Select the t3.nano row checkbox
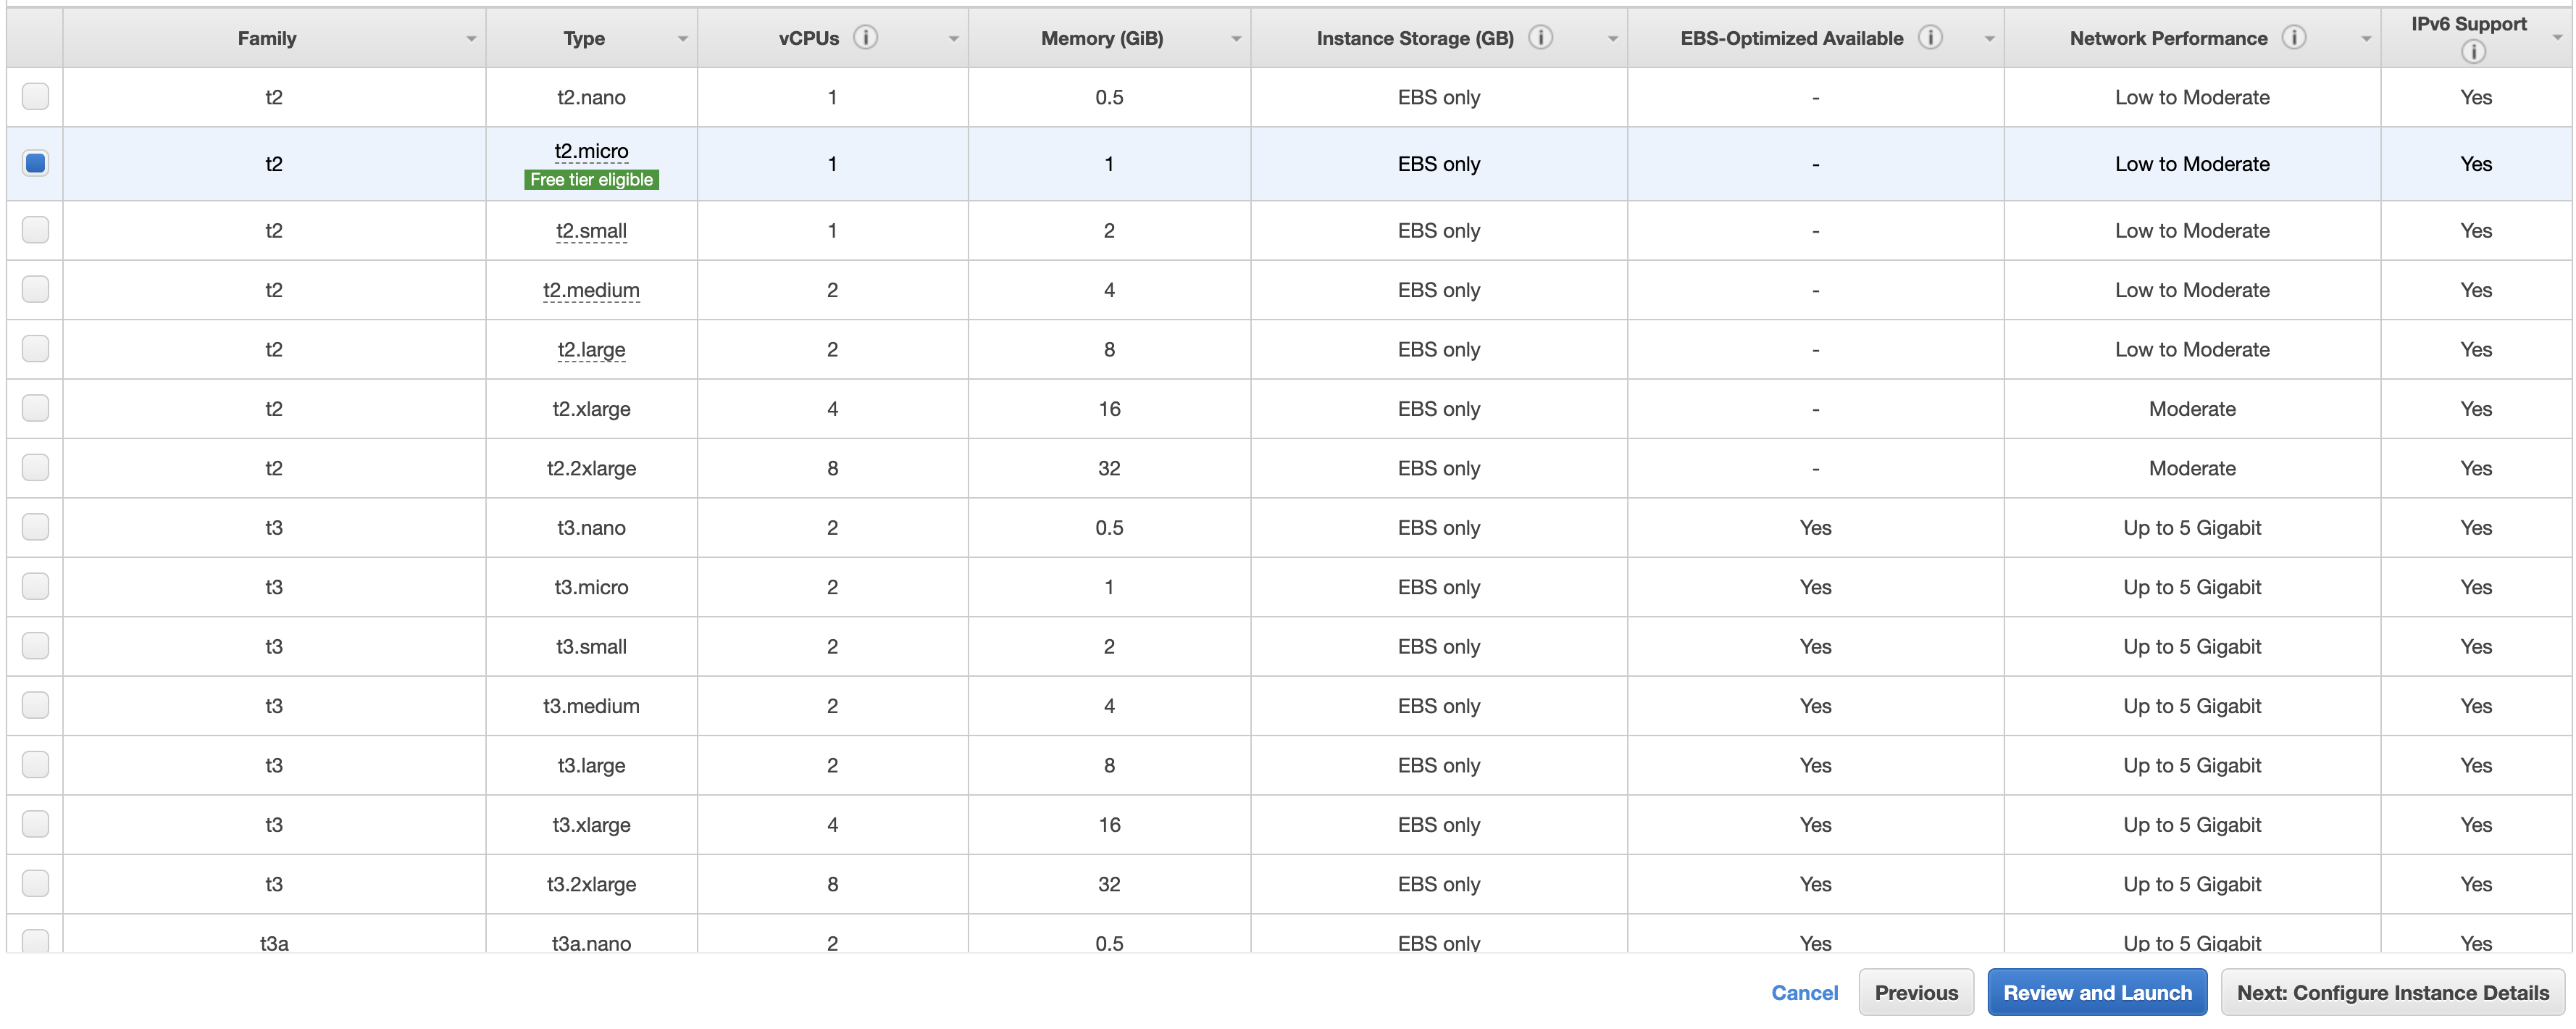 tap(35, 527)
